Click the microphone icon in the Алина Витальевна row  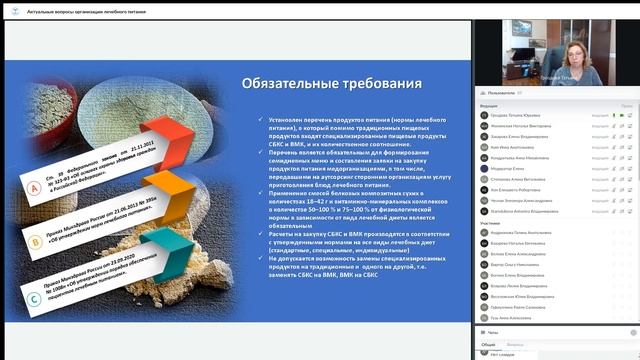(x=614, y=179)
